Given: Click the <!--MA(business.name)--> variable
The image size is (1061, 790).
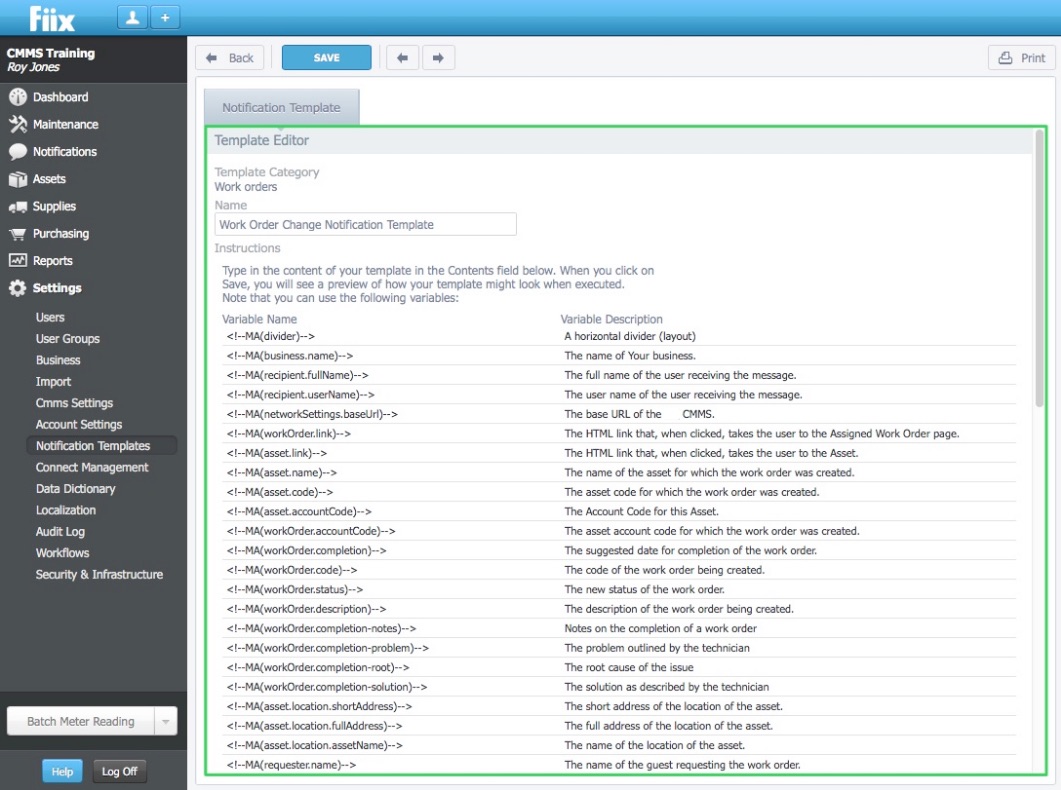Looking at the screenshot, I should coord(290,356).
